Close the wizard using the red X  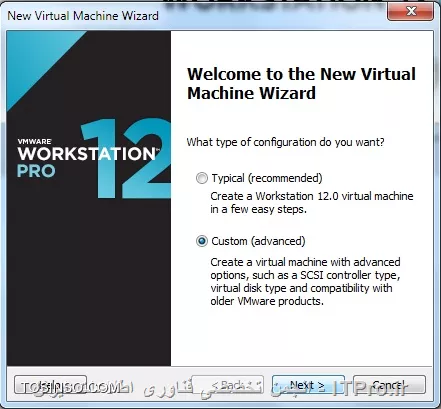411,11
